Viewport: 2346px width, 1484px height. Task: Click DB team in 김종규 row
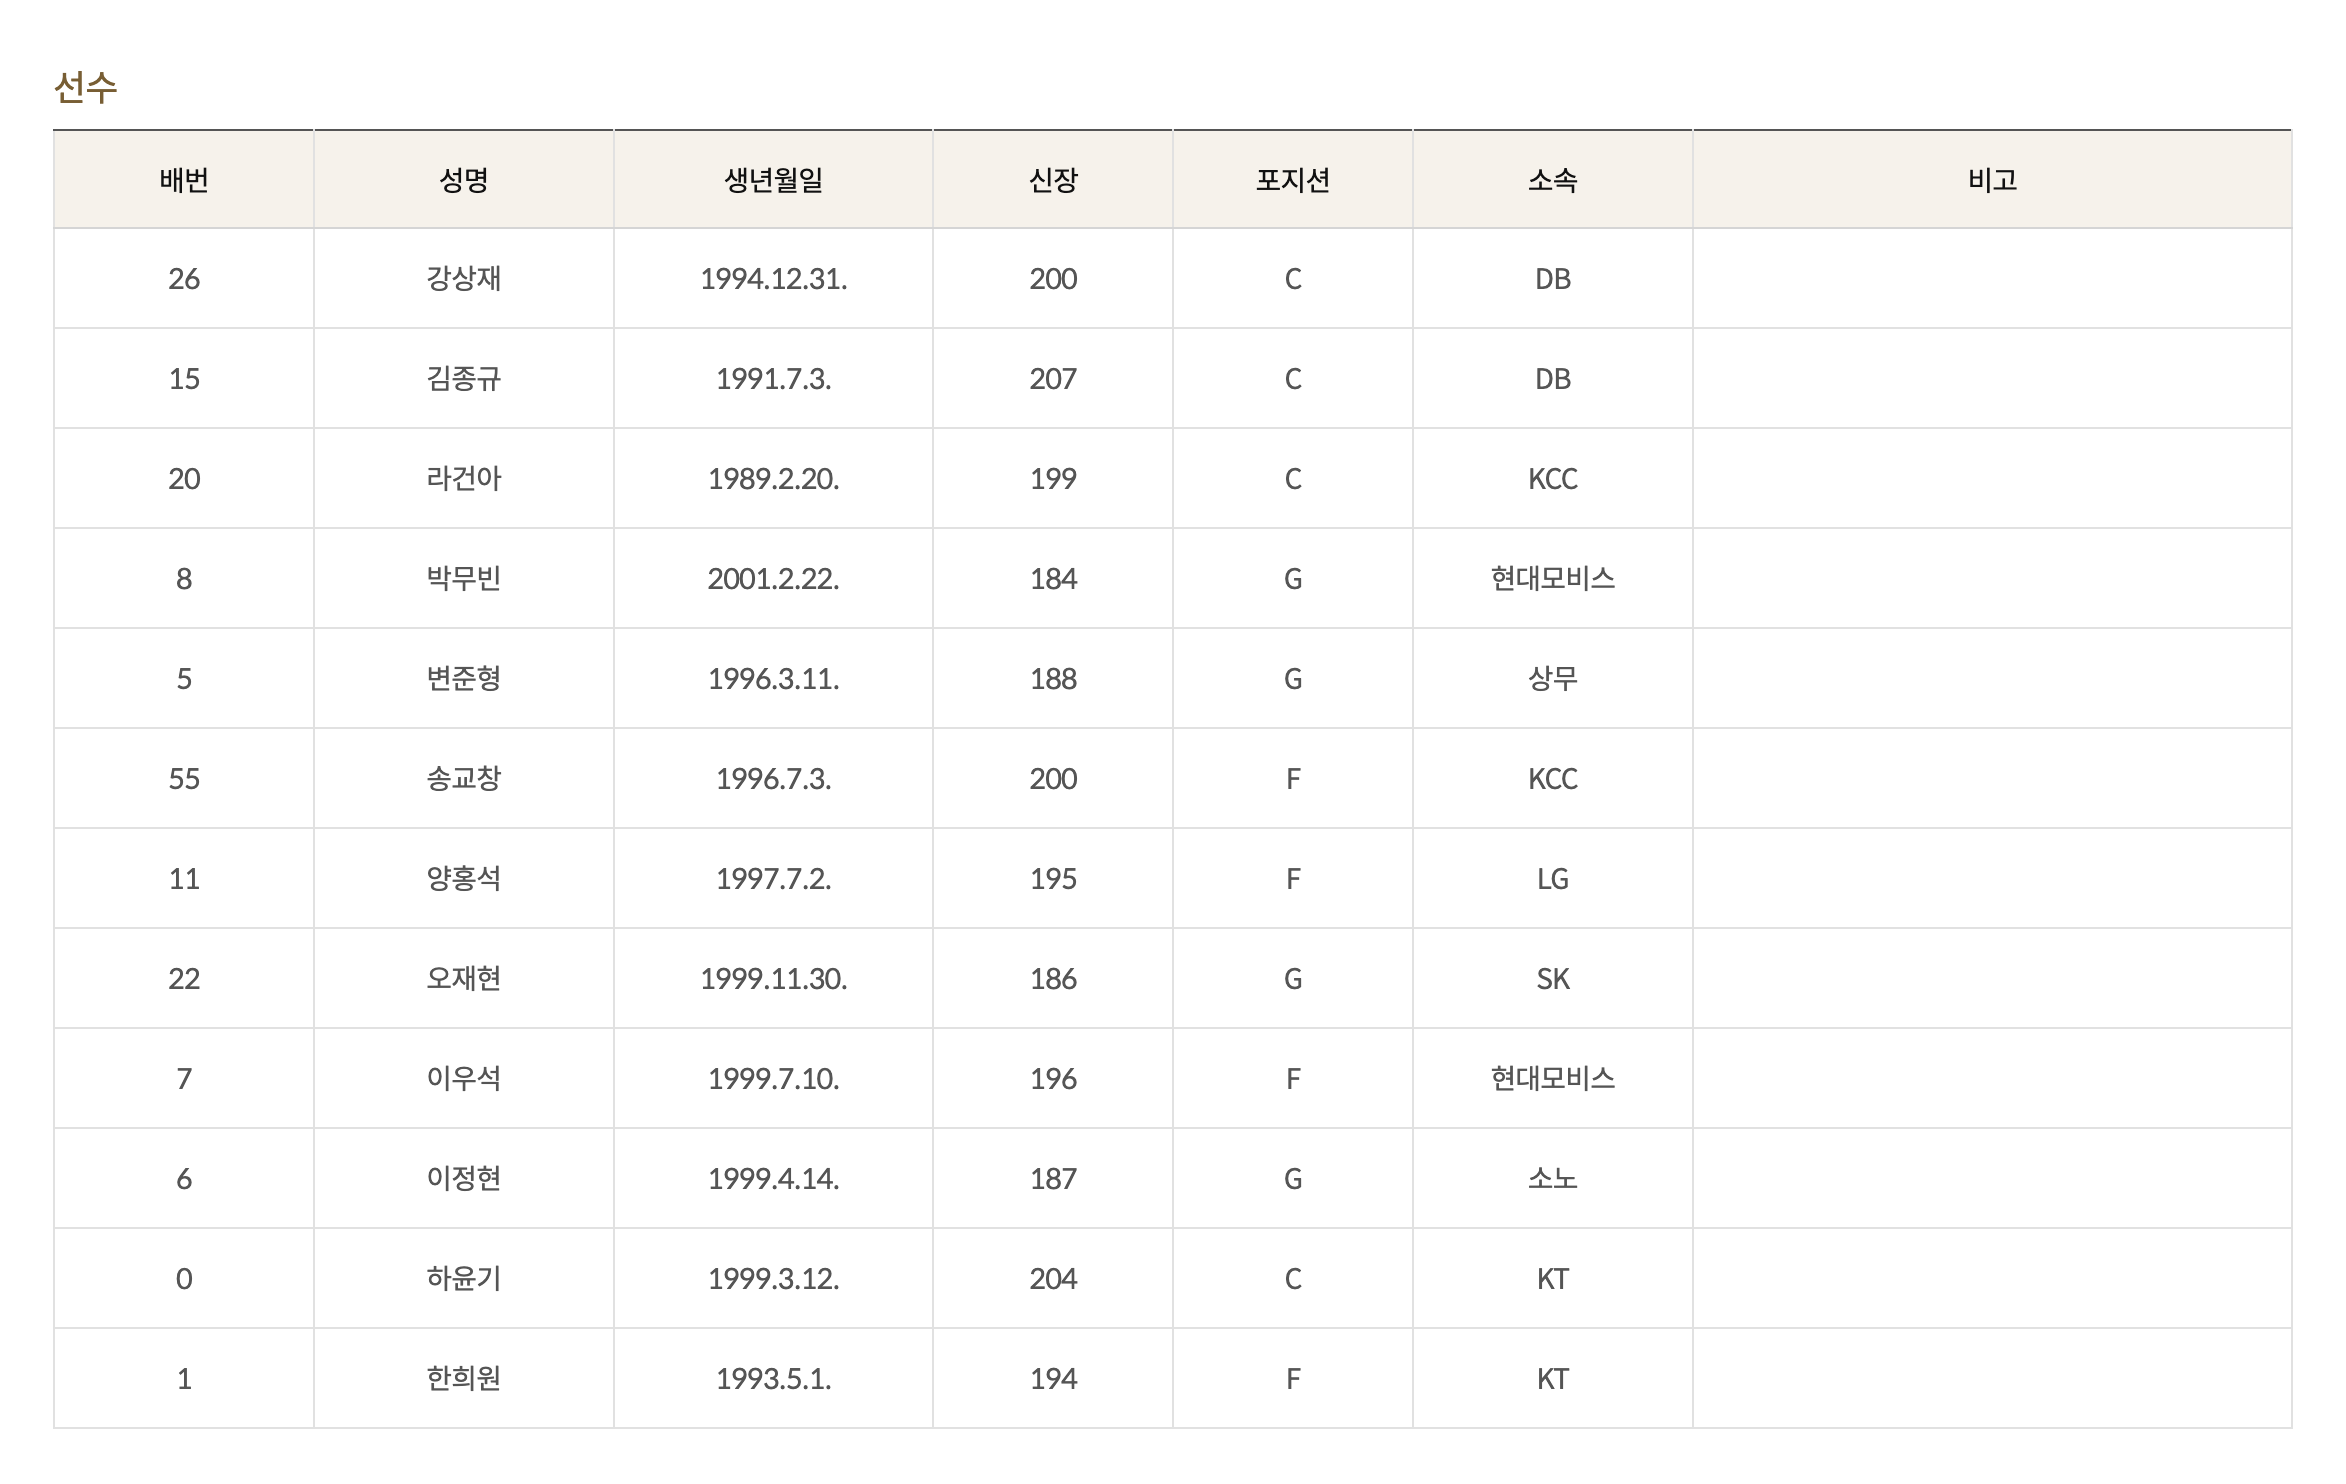(x=1553, y=379)
